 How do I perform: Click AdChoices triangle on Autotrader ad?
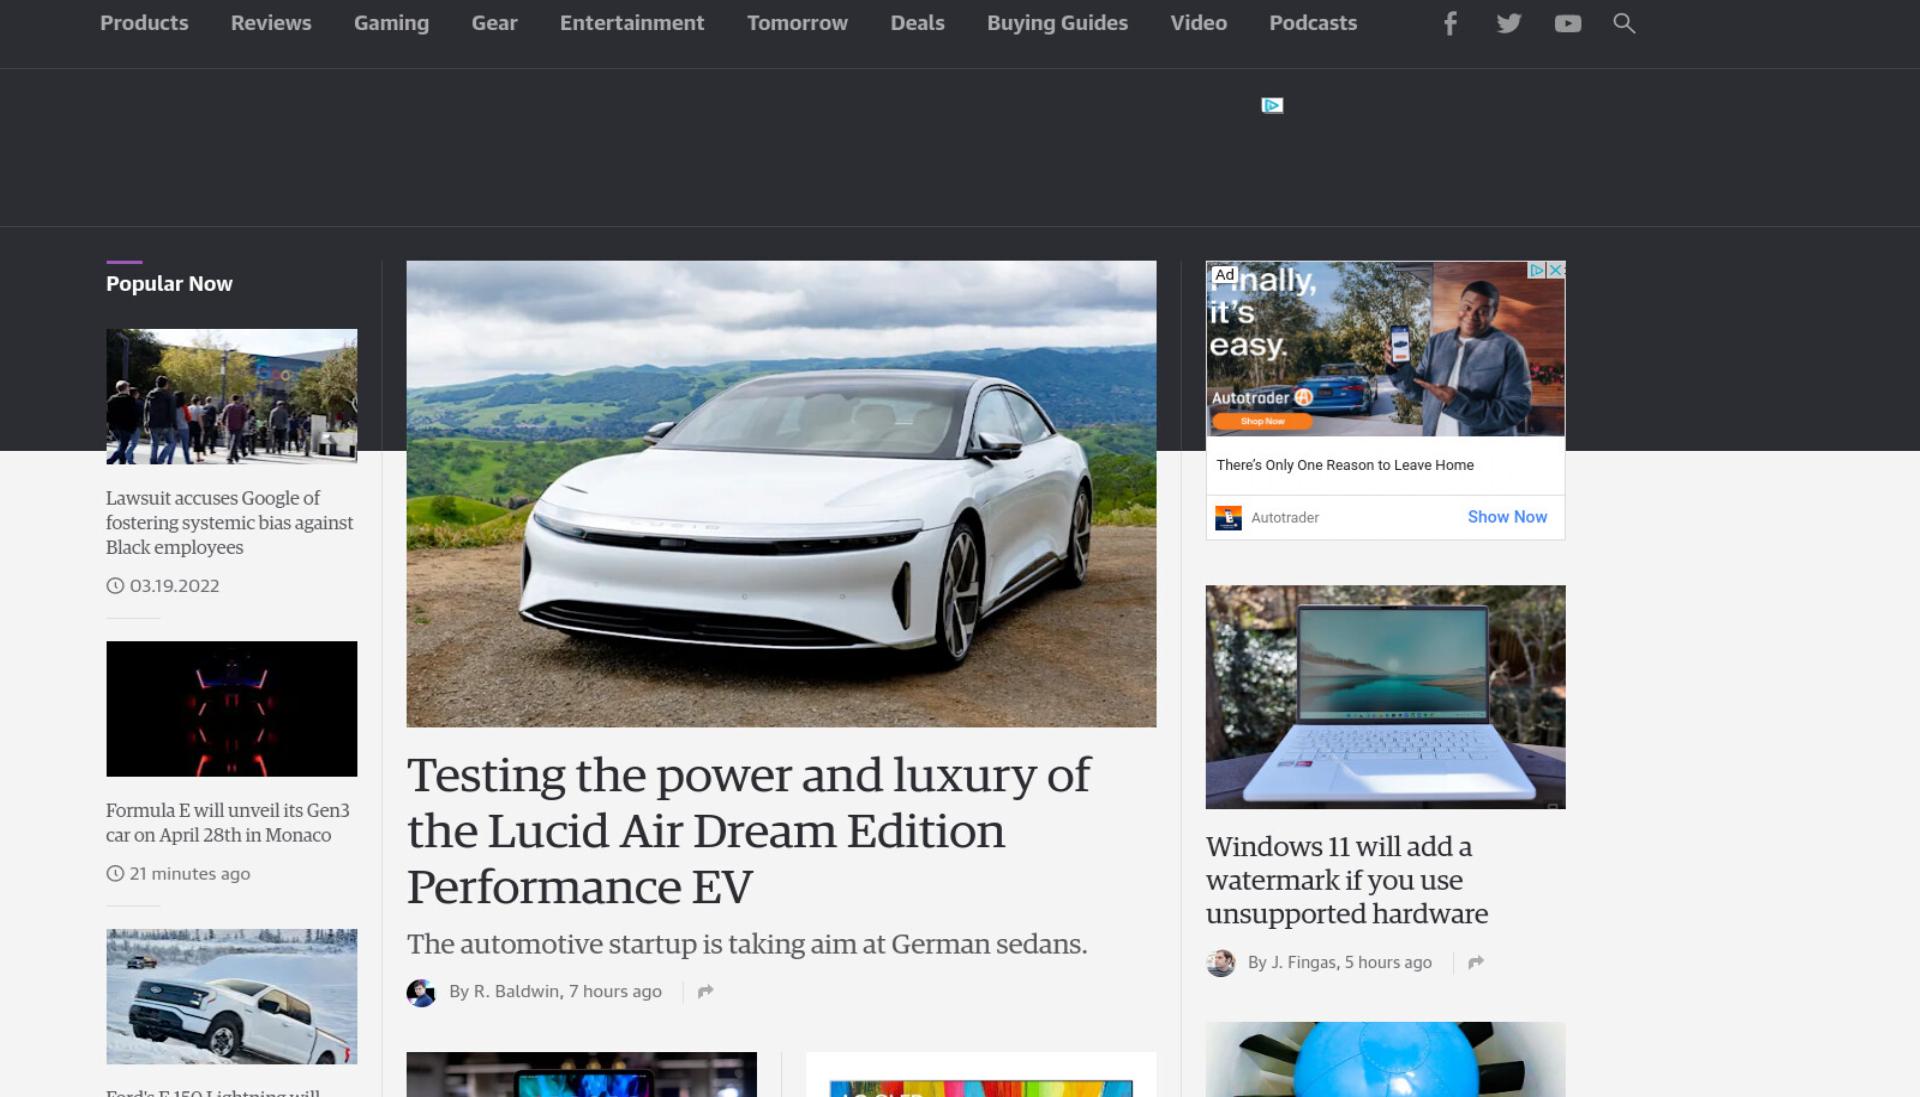[1538, 270]
